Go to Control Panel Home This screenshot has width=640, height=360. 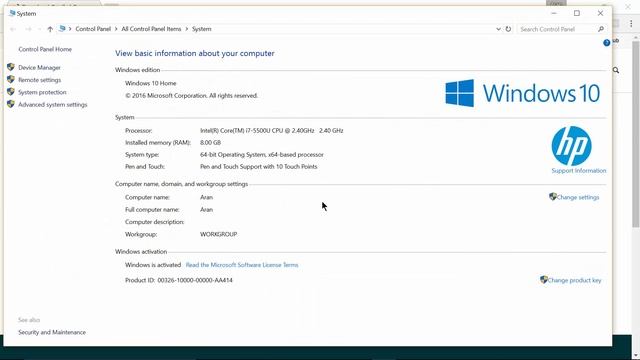click(x=45, y=49)
